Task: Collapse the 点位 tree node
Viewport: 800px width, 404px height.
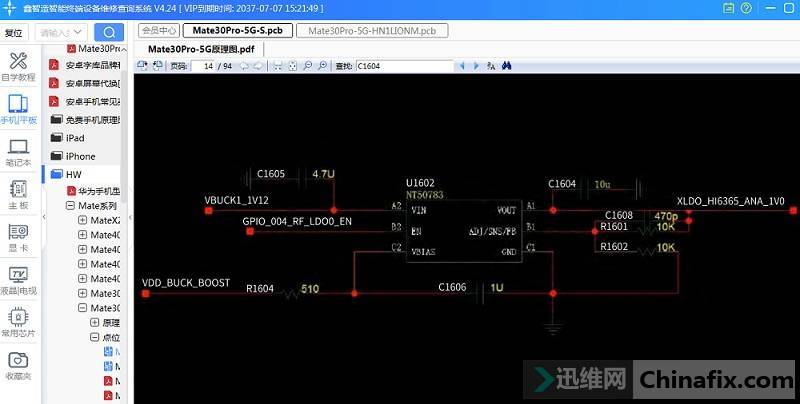Action: tap(94, 338)
